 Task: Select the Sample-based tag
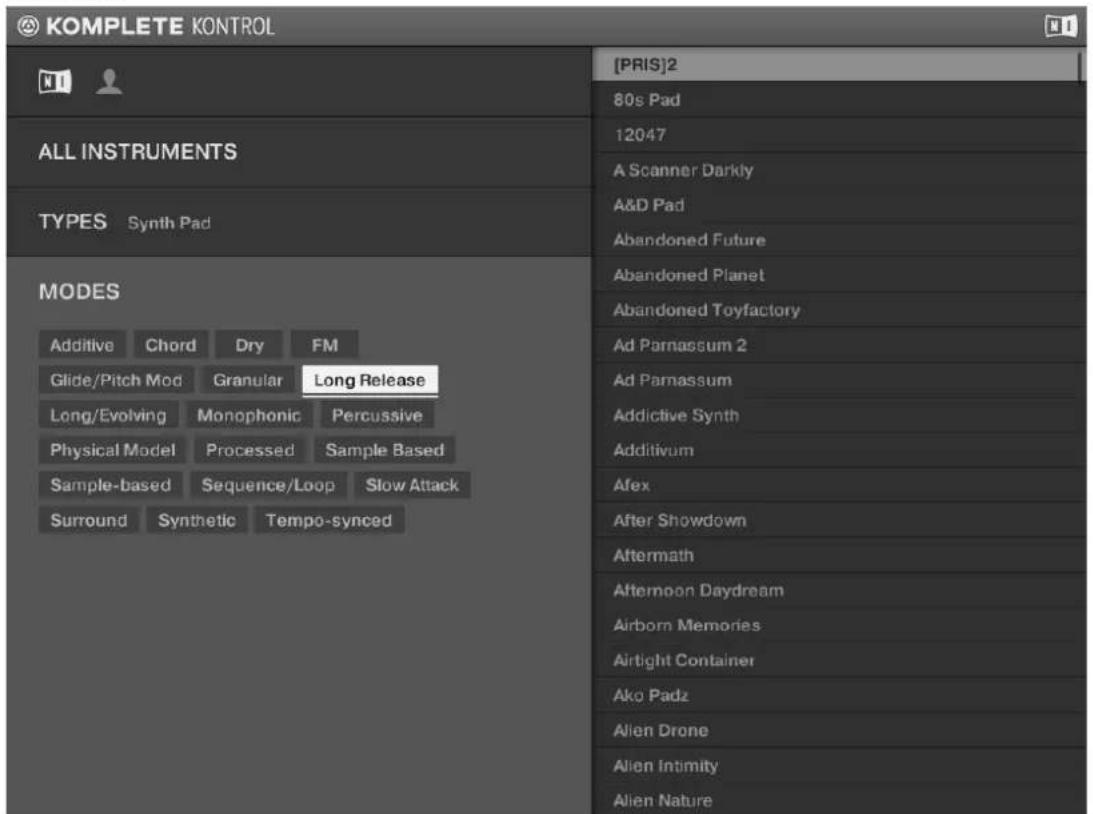(x=110, y=485)
